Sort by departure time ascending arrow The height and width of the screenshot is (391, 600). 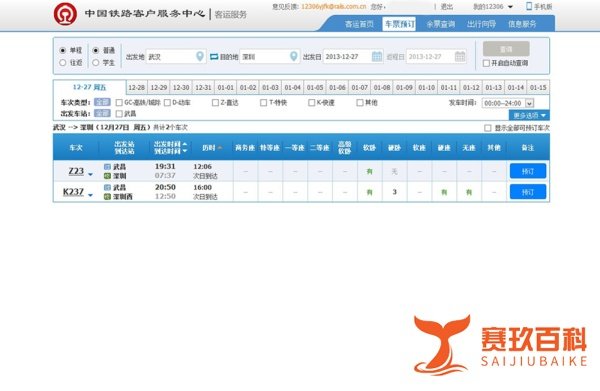185,144
